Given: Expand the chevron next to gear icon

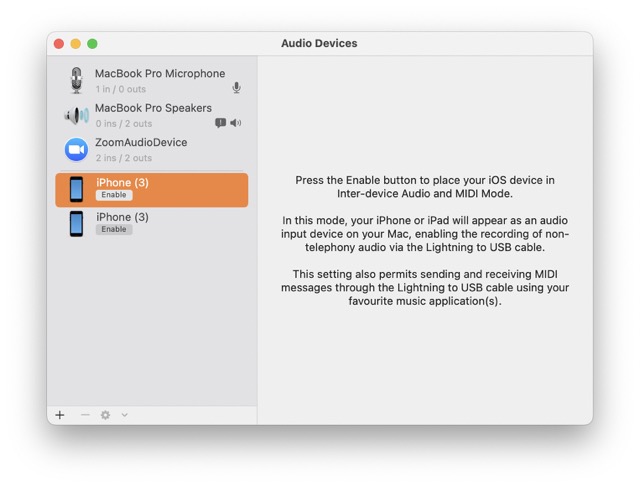Looking at the screenshot, I should (124, 415).
